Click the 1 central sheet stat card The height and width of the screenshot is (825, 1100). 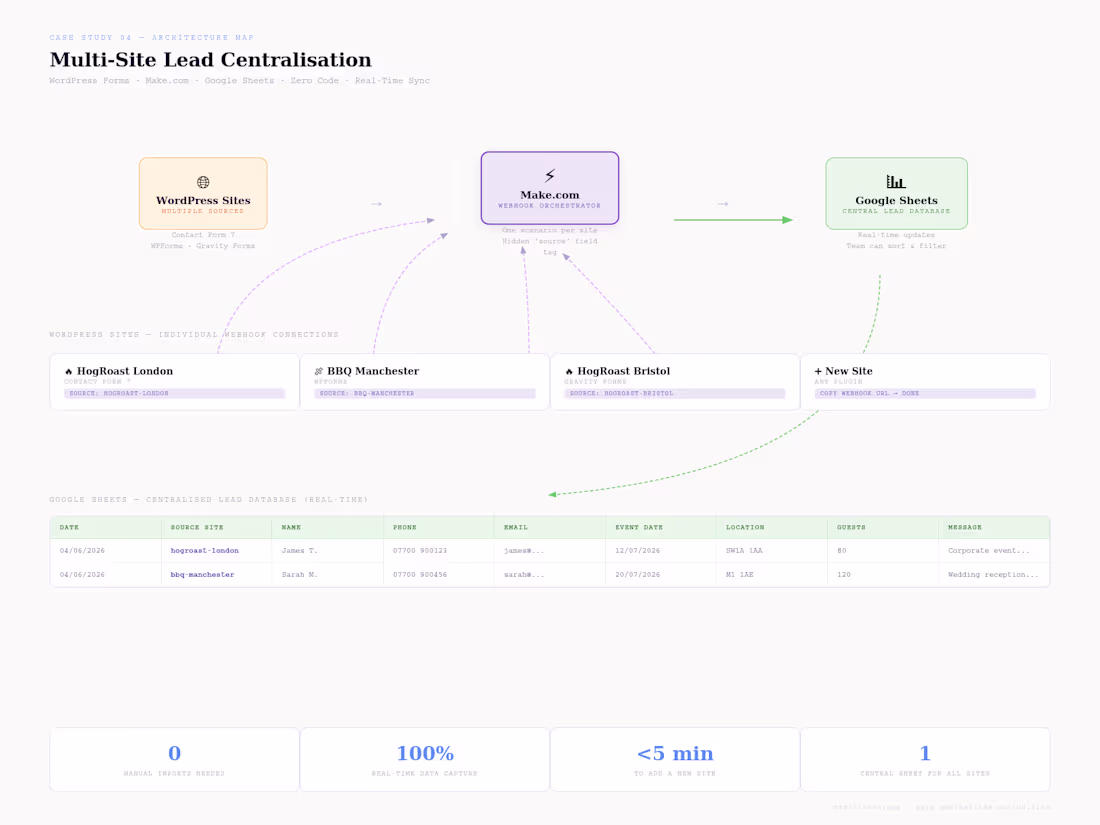pos(925,760)
